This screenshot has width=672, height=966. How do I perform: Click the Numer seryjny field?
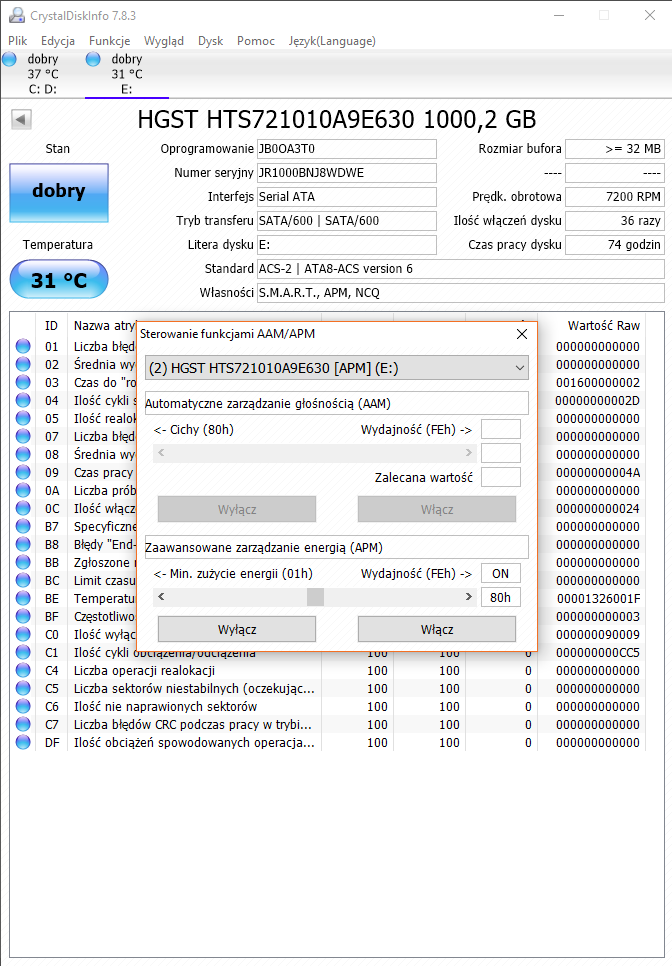tap(347, 172)
